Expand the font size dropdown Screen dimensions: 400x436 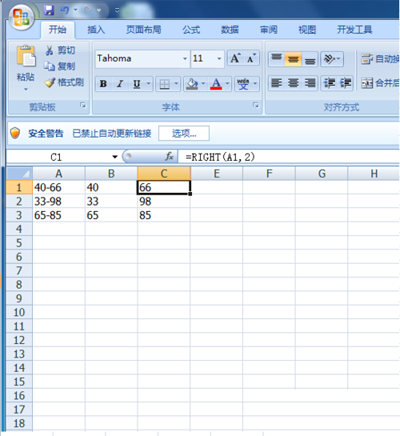(x=219, y=59)
